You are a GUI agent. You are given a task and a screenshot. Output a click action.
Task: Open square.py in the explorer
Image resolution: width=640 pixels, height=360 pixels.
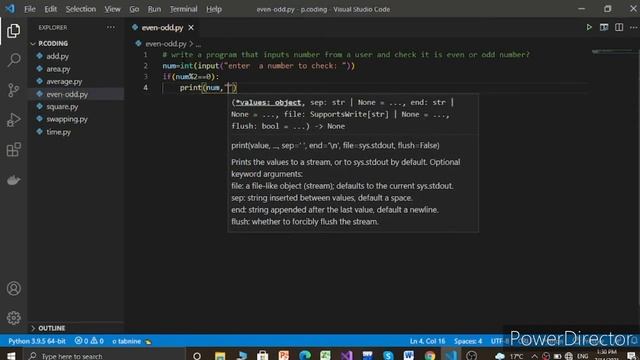tap(62, 107)
